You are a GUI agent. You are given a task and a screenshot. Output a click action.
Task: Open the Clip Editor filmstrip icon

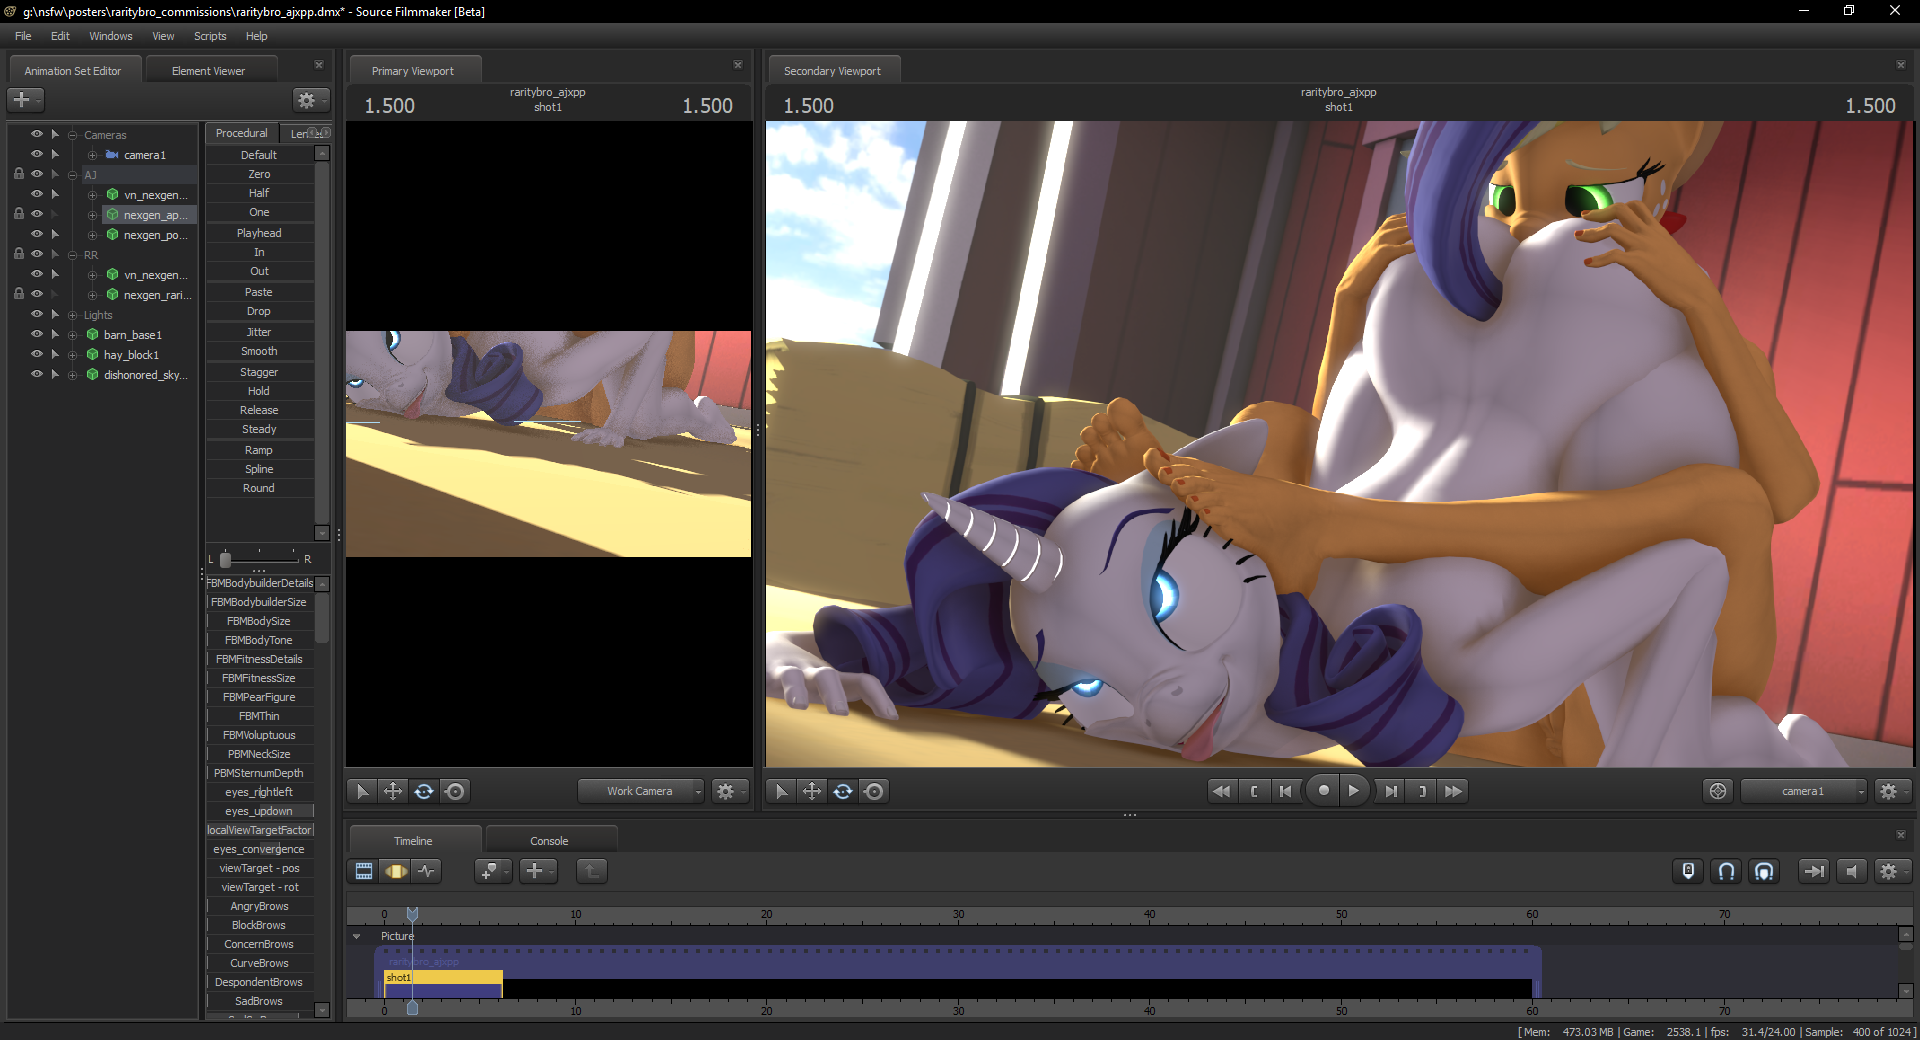click(364, 871)
